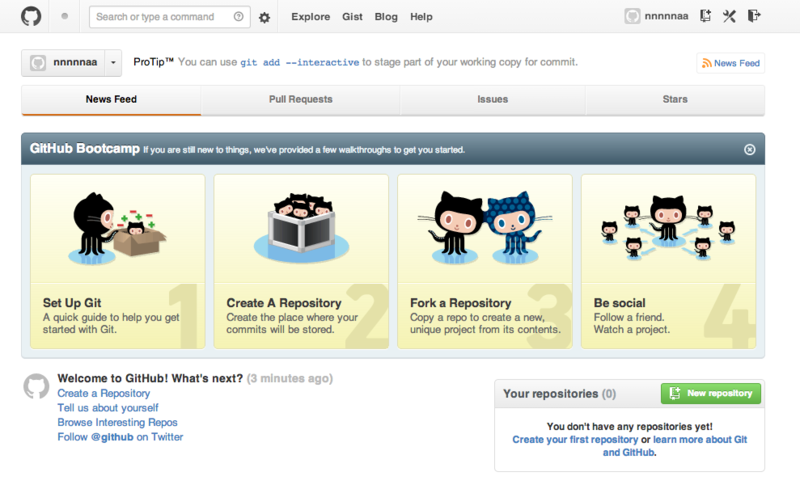Click Create your first repository link
This screenshot has width=800, height=489.
coord(575,439)
